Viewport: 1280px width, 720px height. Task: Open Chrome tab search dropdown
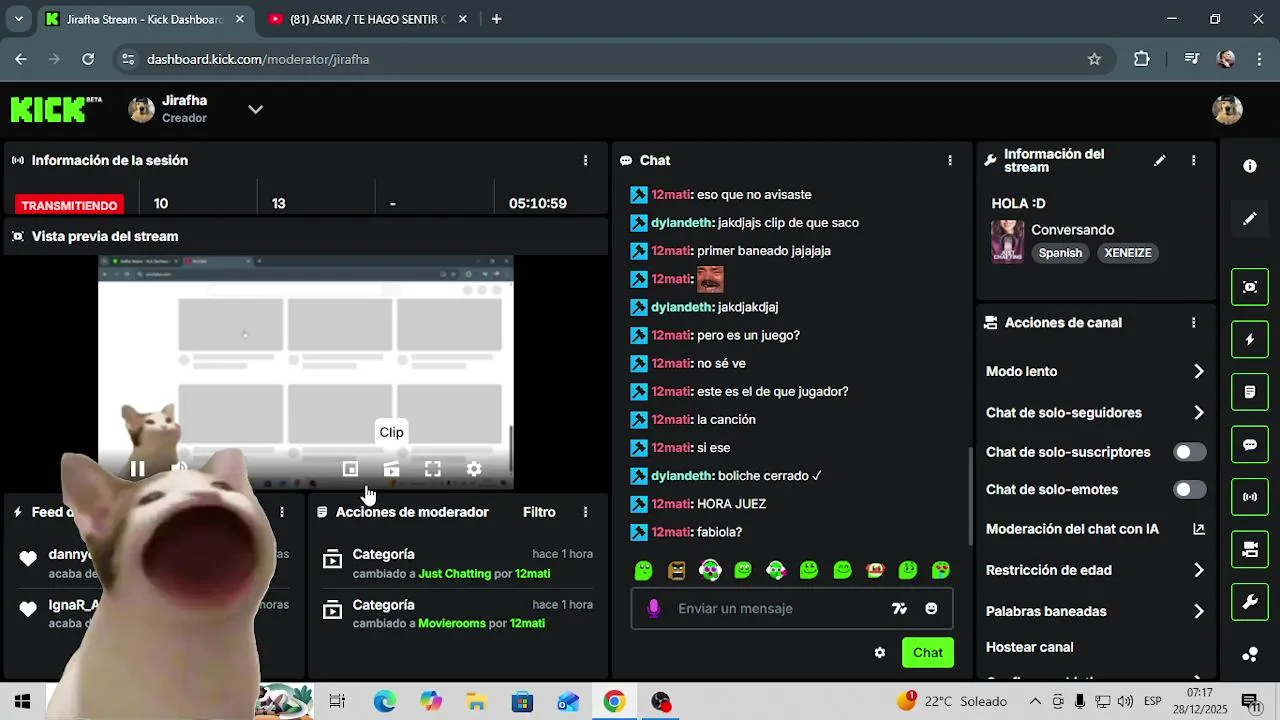coord(17,19)
